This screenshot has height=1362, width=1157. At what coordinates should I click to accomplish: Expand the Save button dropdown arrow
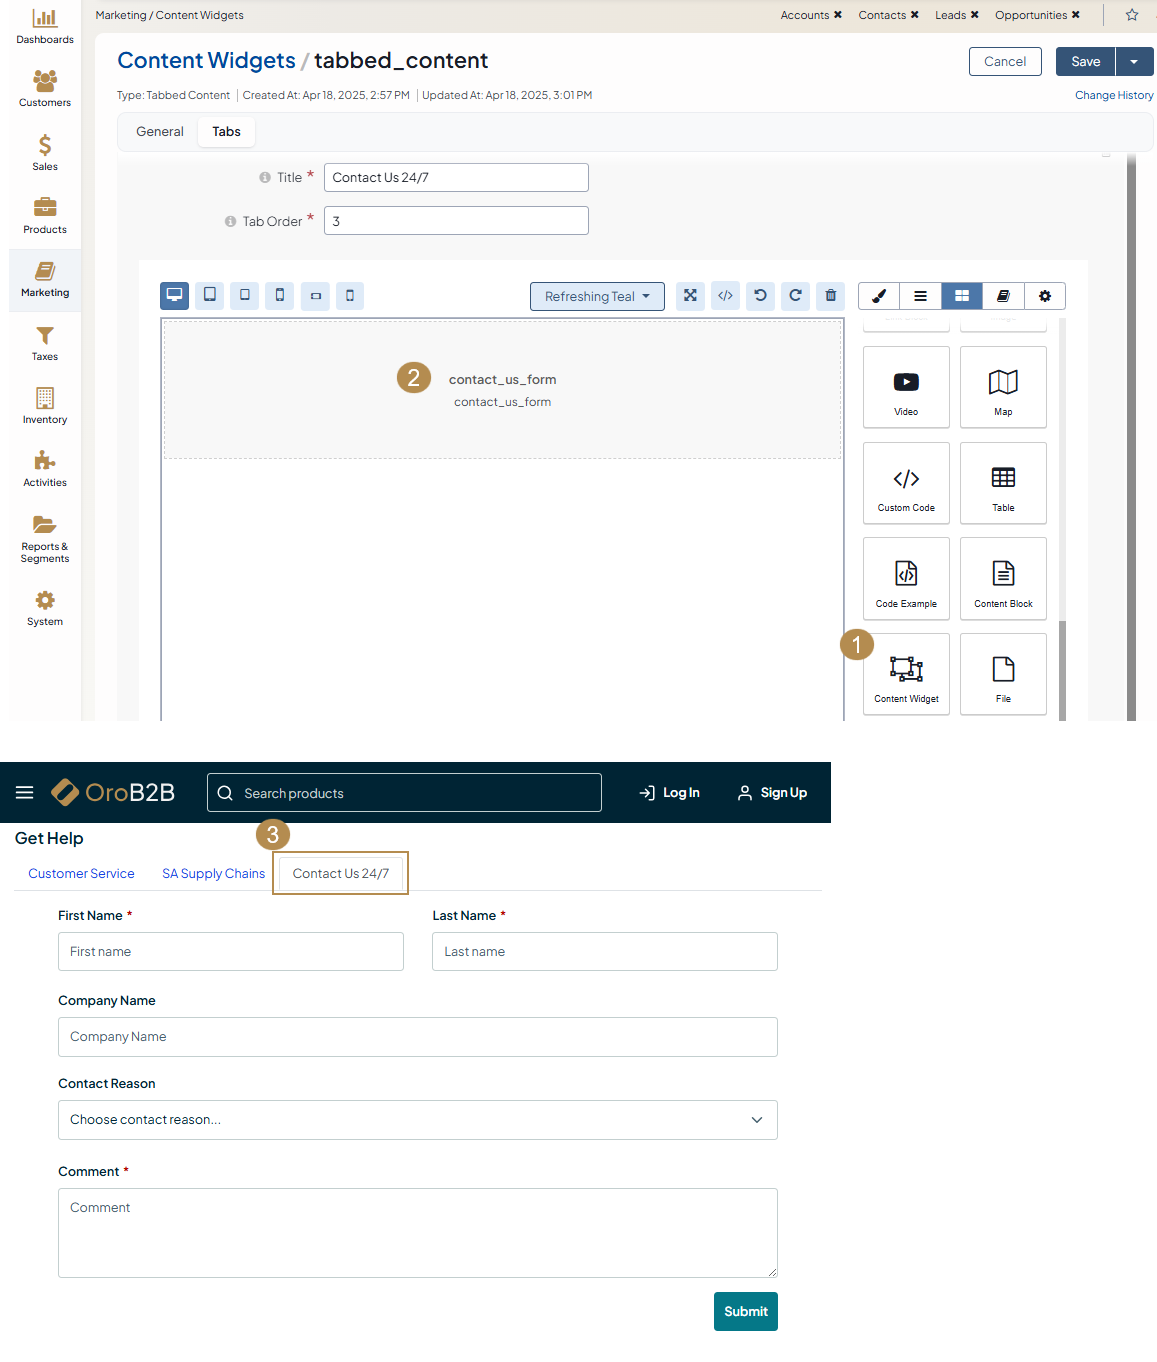point(1134,62)
